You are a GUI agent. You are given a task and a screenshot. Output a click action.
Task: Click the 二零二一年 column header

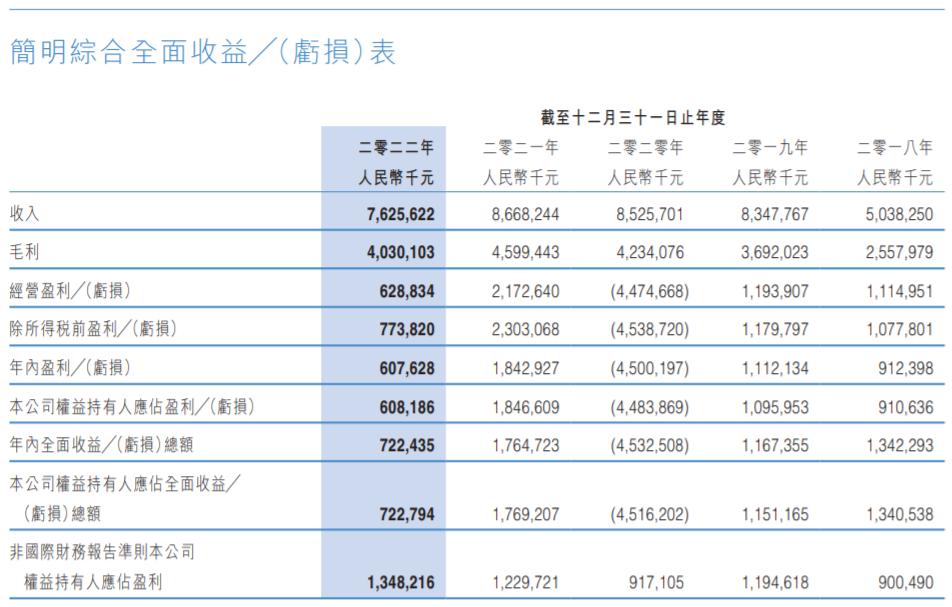517,146
